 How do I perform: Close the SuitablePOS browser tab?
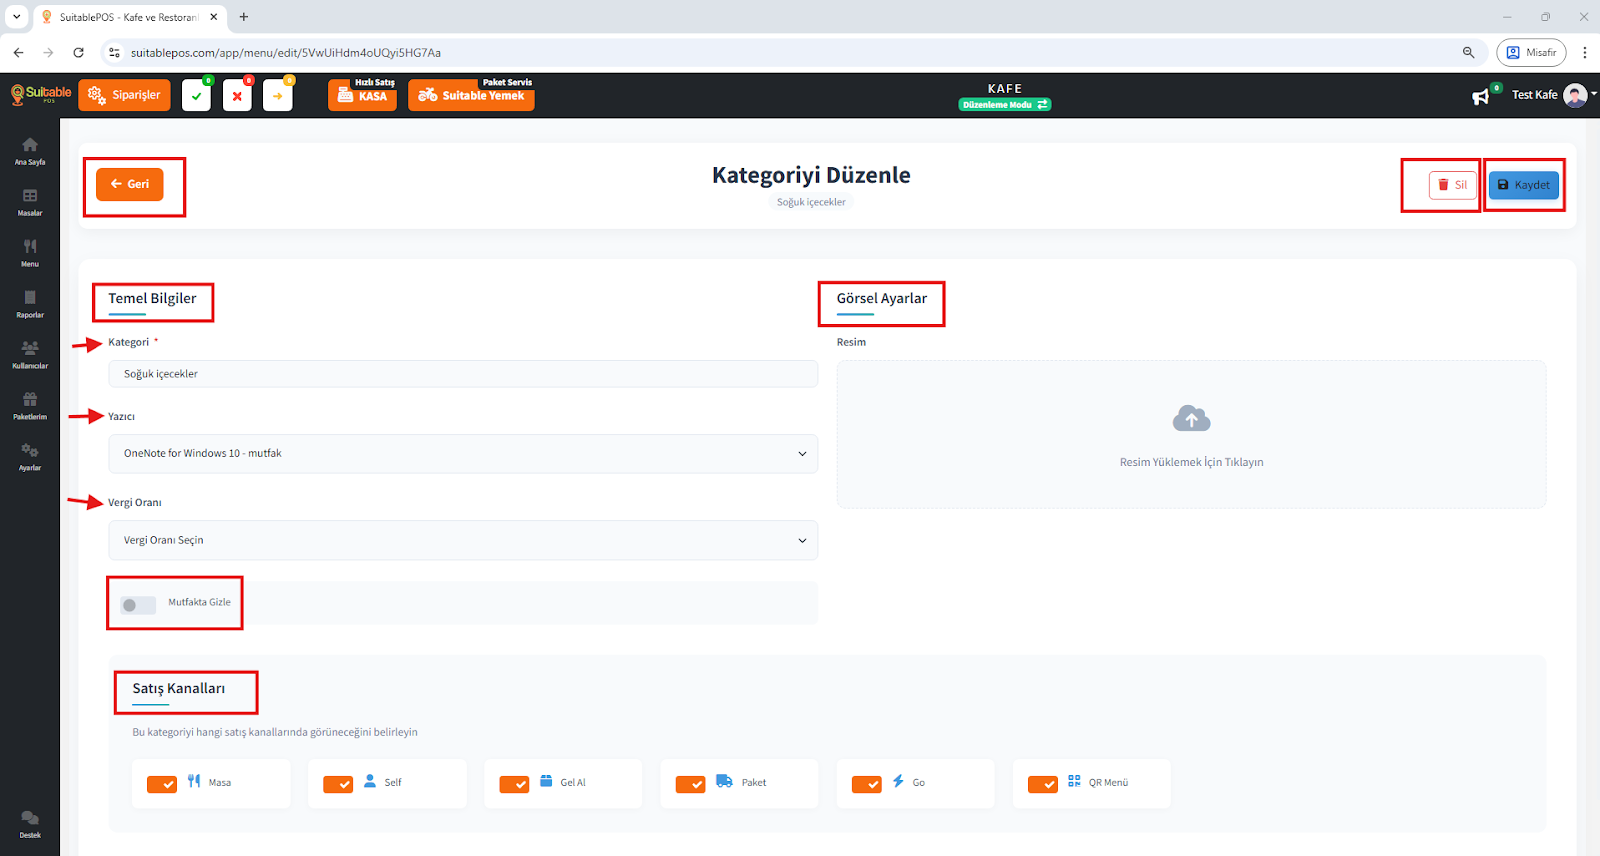214,17
